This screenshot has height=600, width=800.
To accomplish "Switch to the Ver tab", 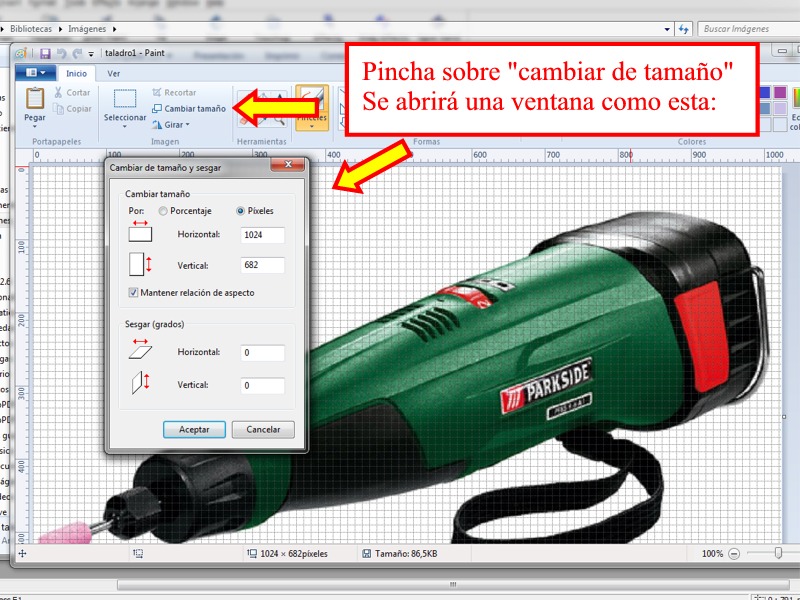I will click(114, 73).
